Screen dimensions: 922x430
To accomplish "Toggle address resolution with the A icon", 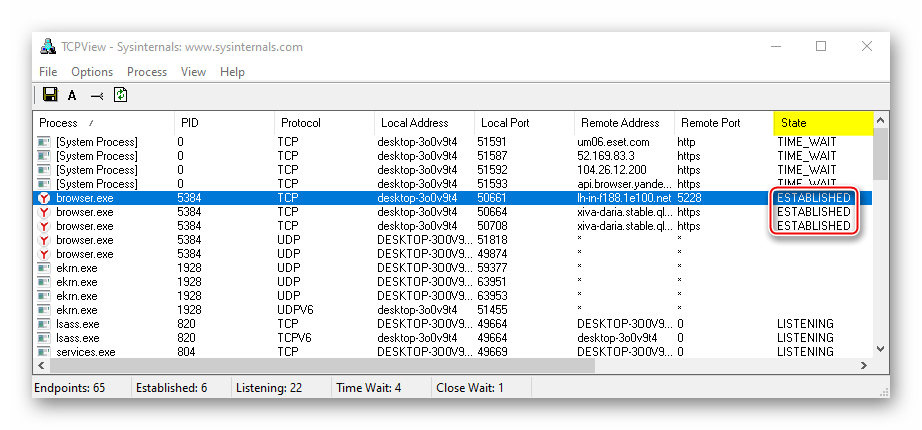I will [x=72, y=95].
